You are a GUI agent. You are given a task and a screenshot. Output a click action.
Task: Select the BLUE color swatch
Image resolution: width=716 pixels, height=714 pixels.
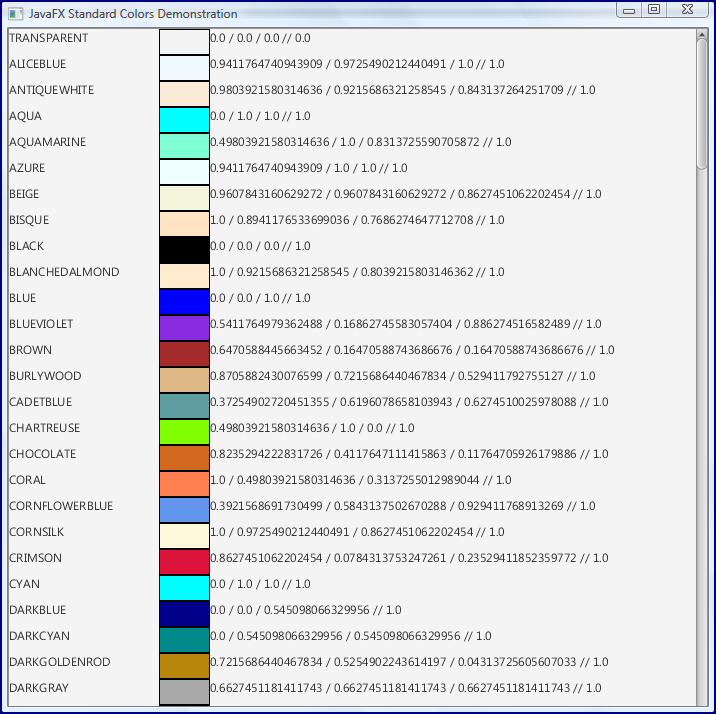pyautogui.click(x=184, y=302)
